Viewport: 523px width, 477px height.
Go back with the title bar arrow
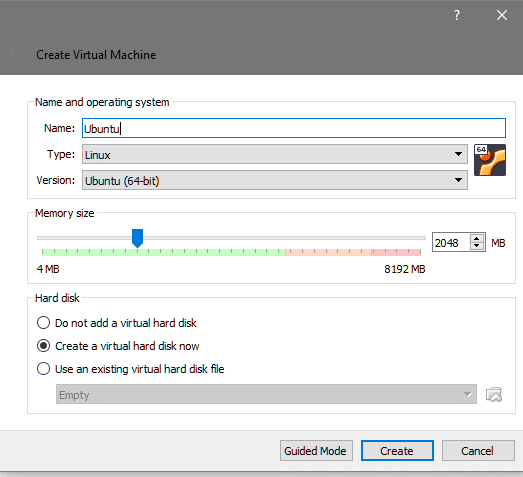pos(14,53)
